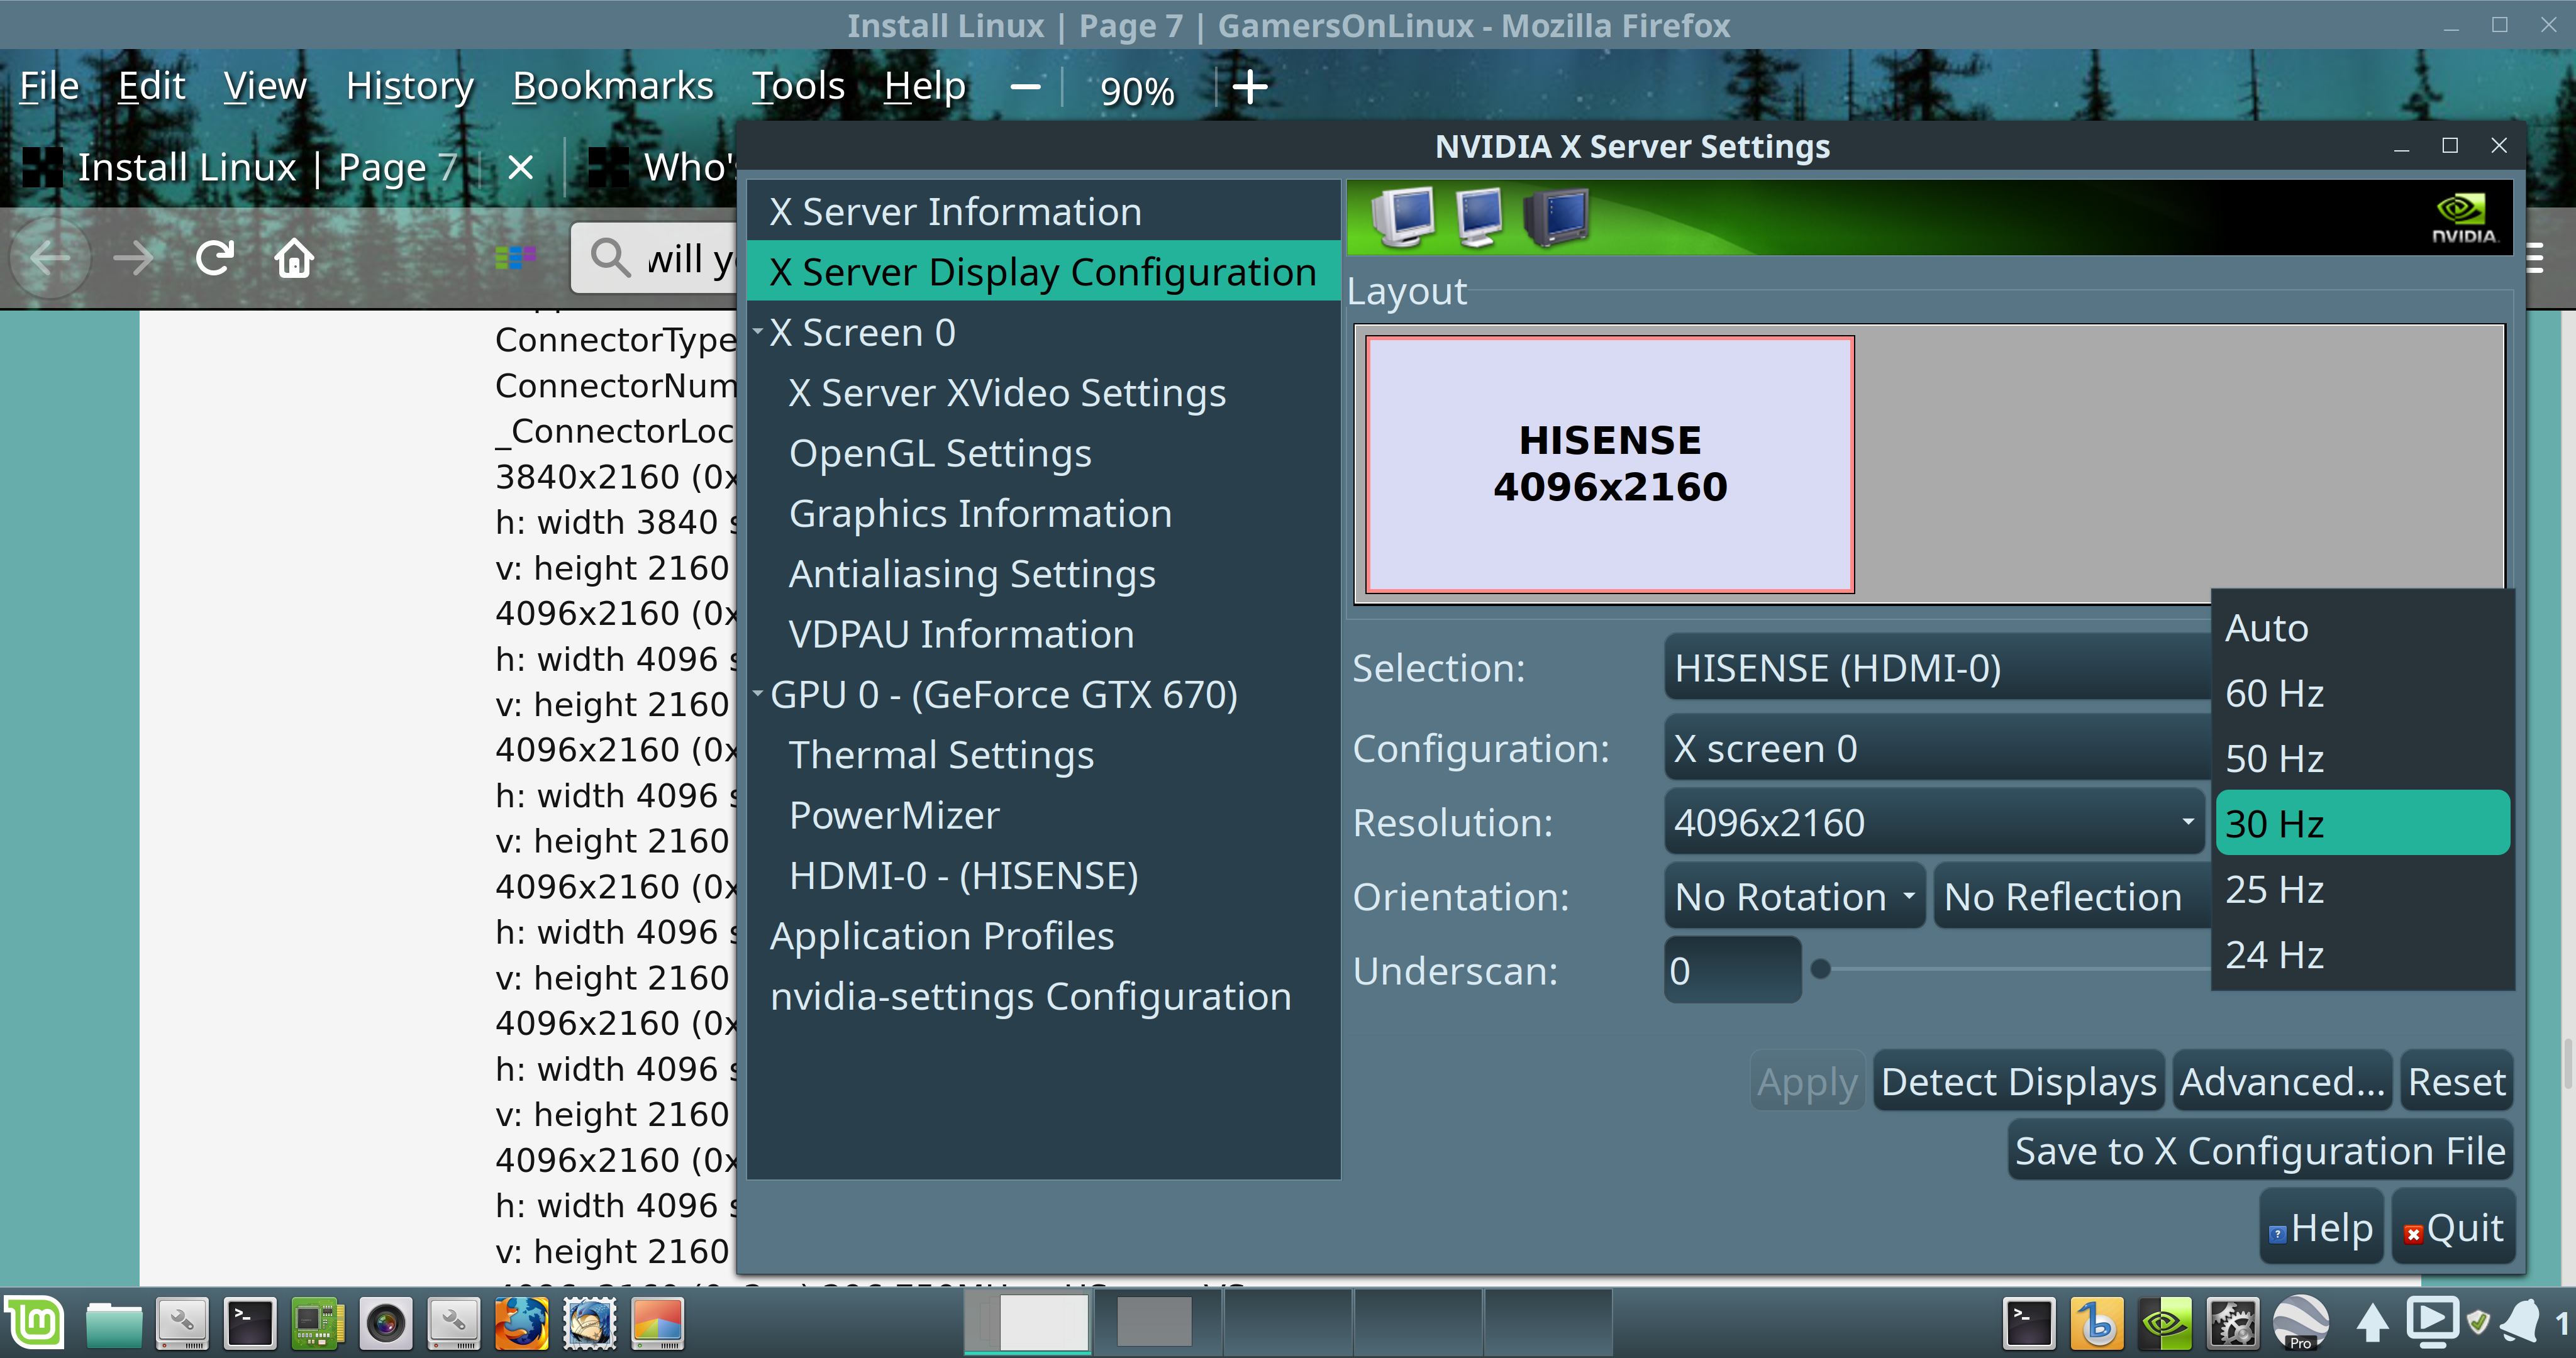This screenshot has width=2576, height=1358.
Task: Click the magnifier icon in Firefox search box
Action: [x=609, y=258]
